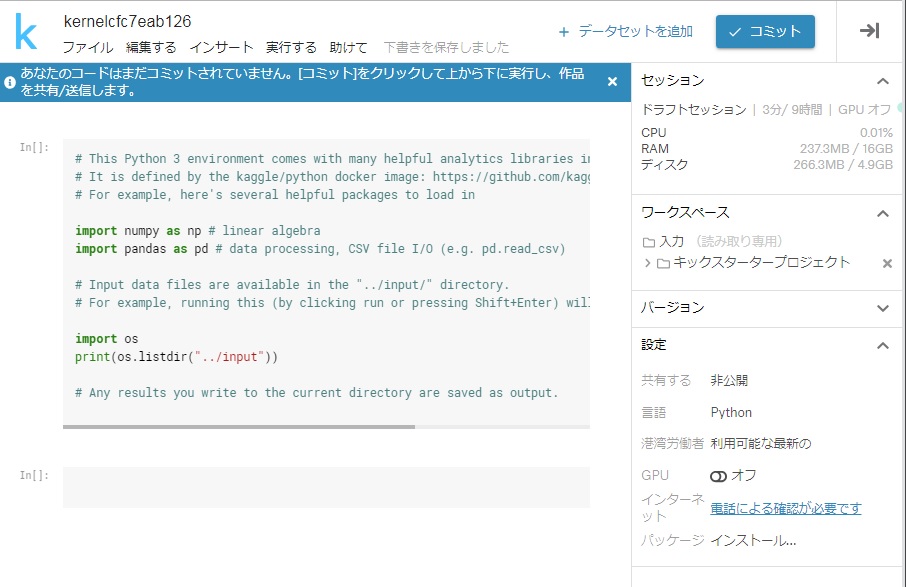Collapse the セッション panel
This screenshot has width=906, height=587.
[882, 81]
